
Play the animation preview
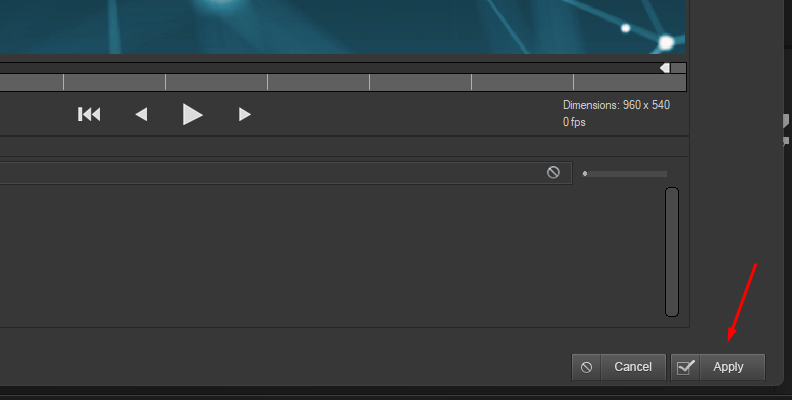coord(192,114)
